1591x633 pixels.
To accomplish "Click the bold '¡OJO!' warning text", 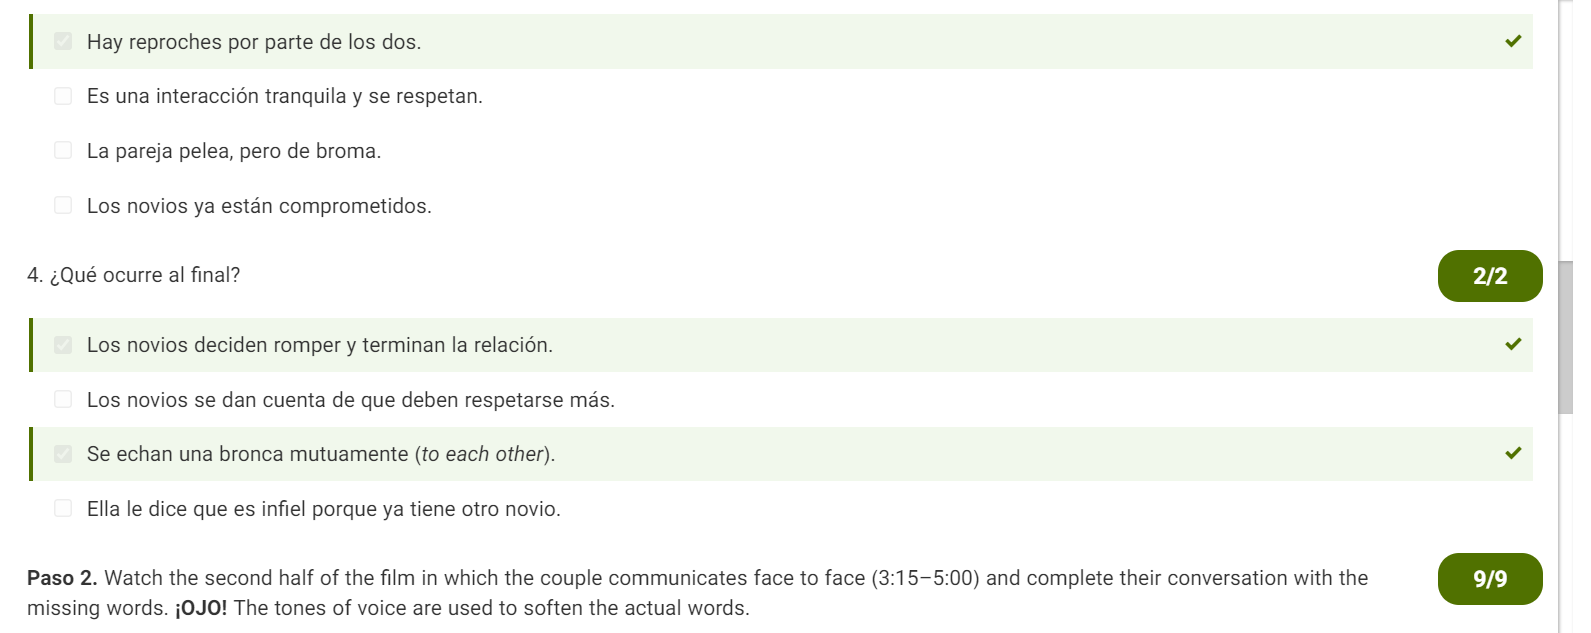I will point(200,608).
